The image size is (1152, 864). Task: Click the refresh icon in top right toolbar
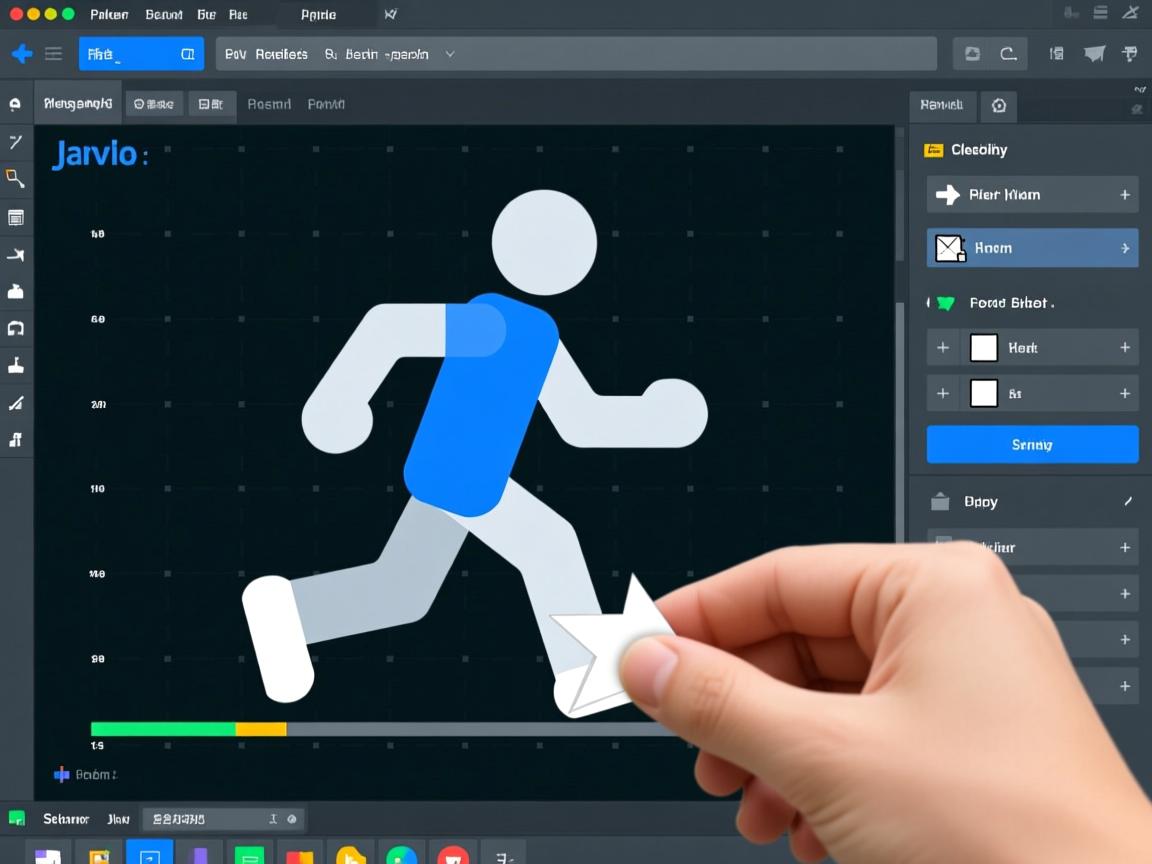1008,54
